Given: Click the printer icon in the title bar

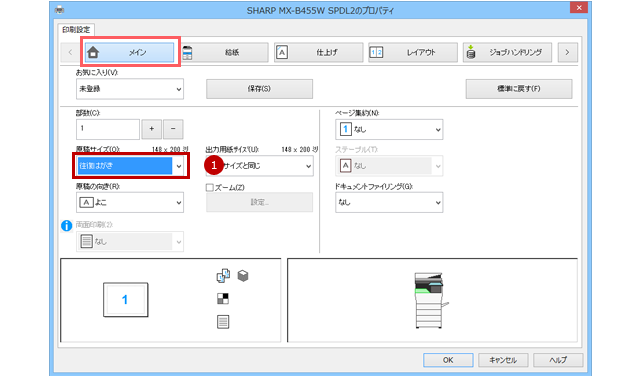Looking at the screenshot, I should (x=59, y=9).
